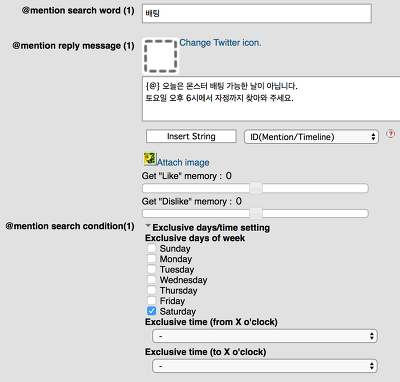Image resolution: width=400 pixels, height=382 pixels.
Task: Check the Monday checkbox
Action: (151, 259)
